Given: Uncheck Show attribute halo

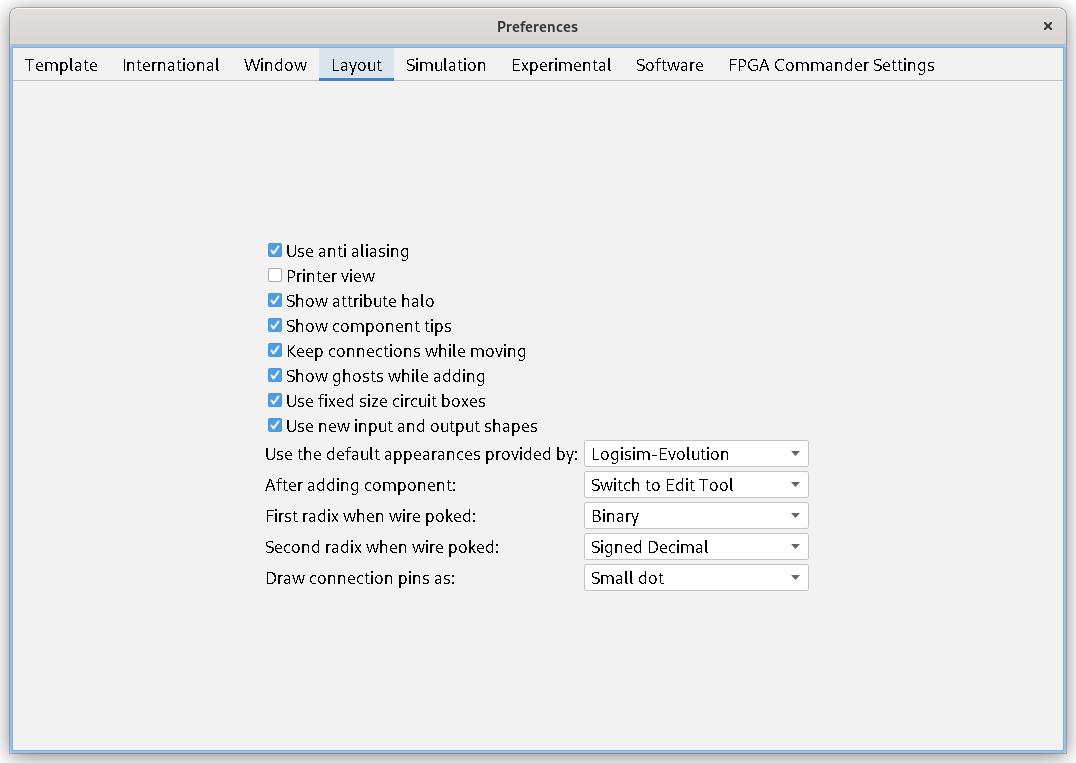Looking at the screenshot, I should tap(275, 300).
